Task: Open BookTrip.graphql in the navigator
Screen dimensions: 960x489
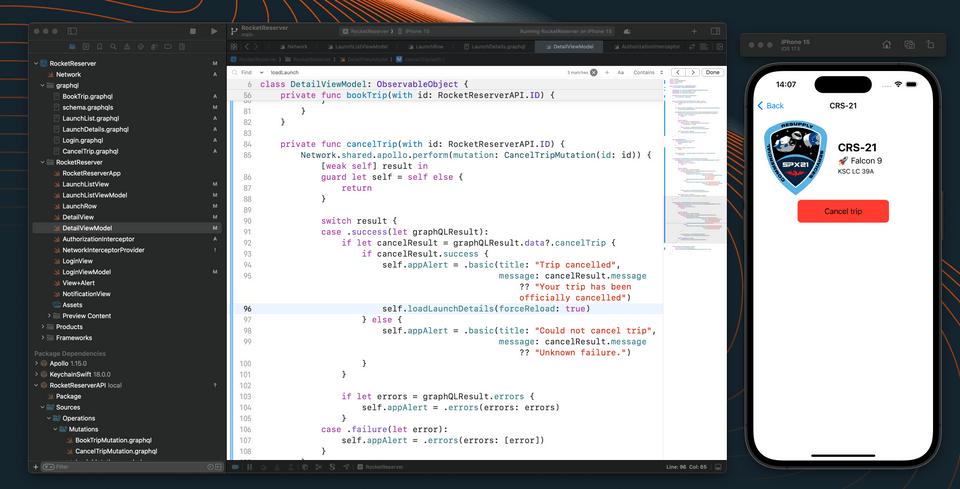Action: click(88, 96)
